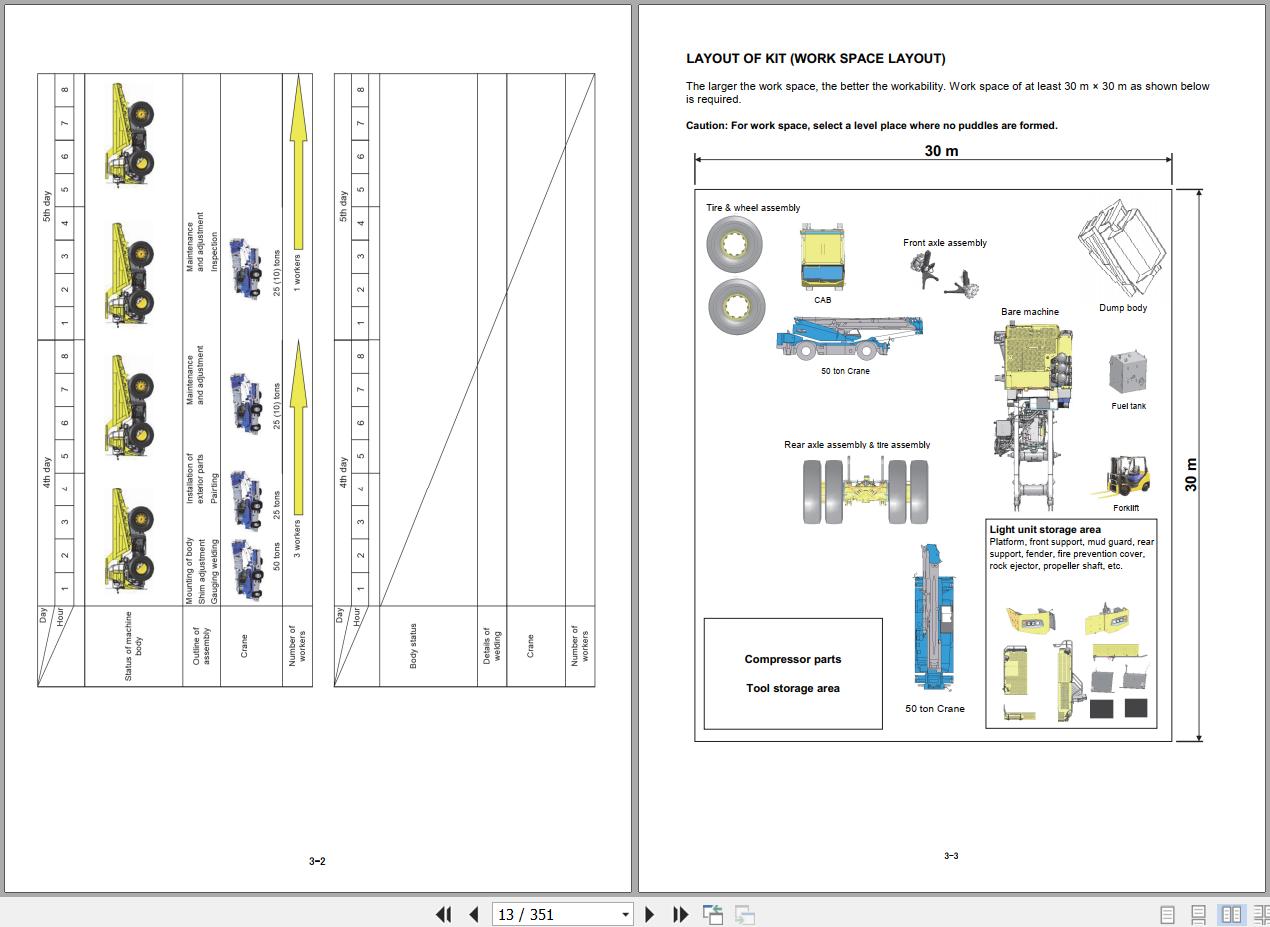Enable continuous page scrolling layout
This screenshot has height=927, width=1270.
(1198, 914)
